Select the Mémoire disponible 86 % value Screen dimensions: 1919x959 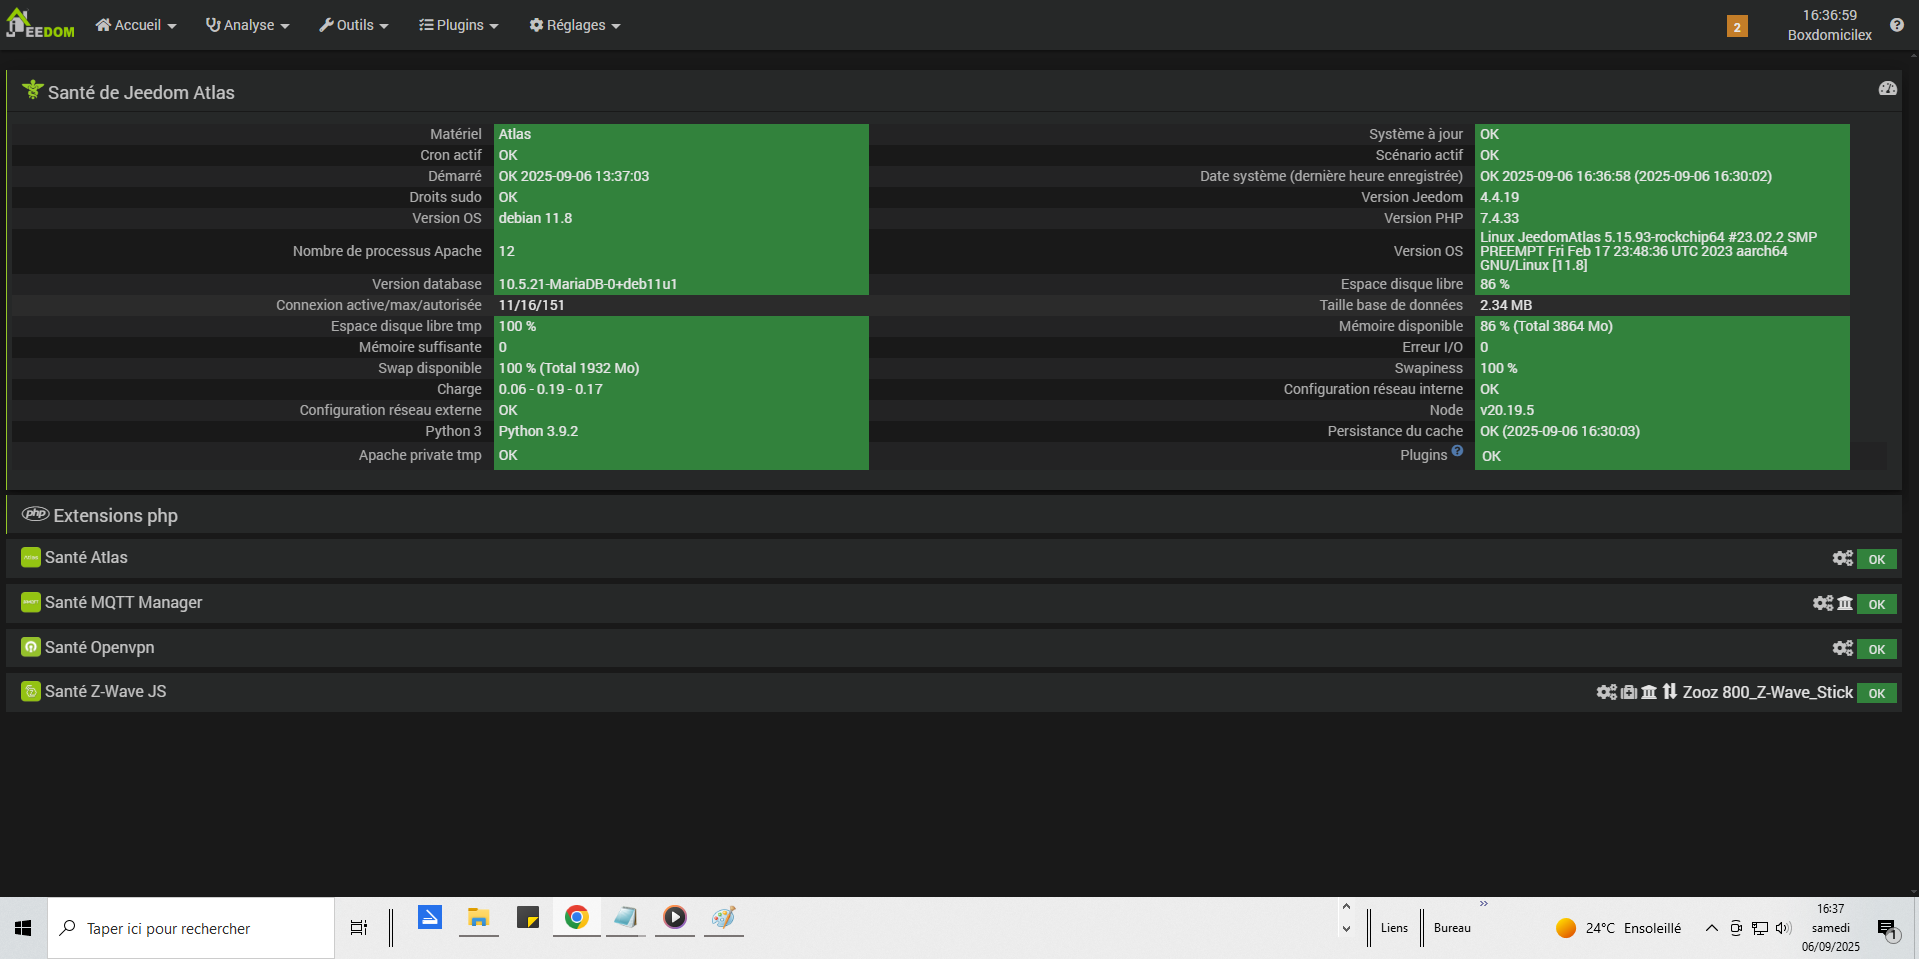pos(1546,327)
